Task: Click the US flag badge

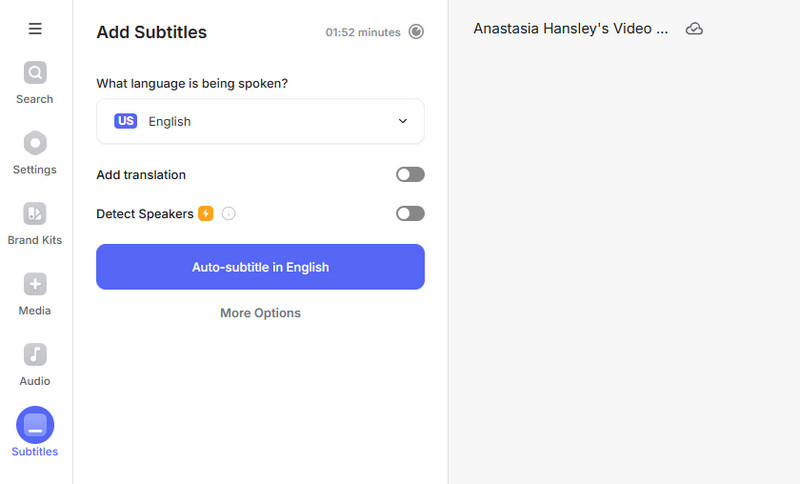Action: pyautogui.click(x=125, y=121)
